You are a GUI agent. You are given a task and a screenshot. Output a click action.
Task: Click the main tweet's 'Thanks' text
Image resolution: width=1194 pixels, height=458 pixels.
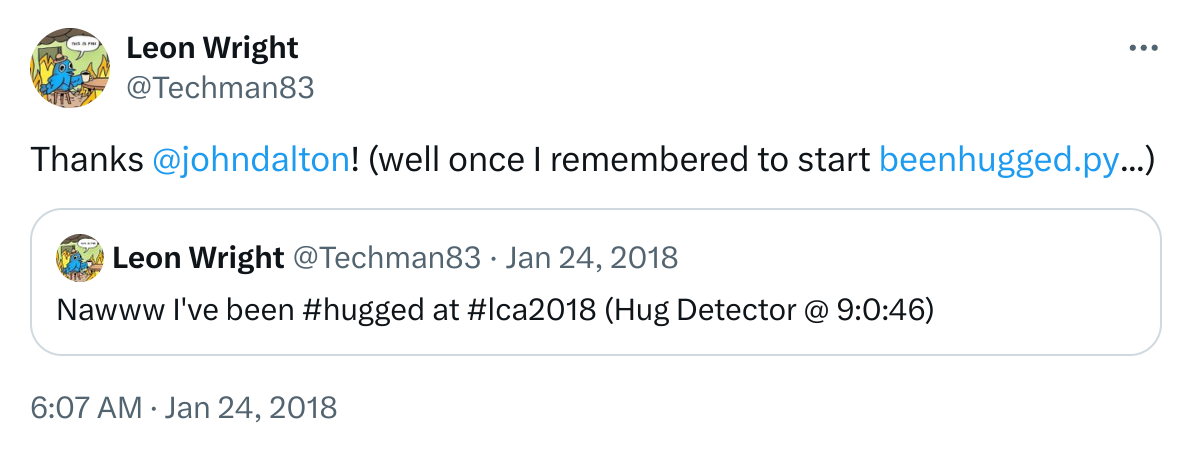pyautogui.click(x=87, y=160)
